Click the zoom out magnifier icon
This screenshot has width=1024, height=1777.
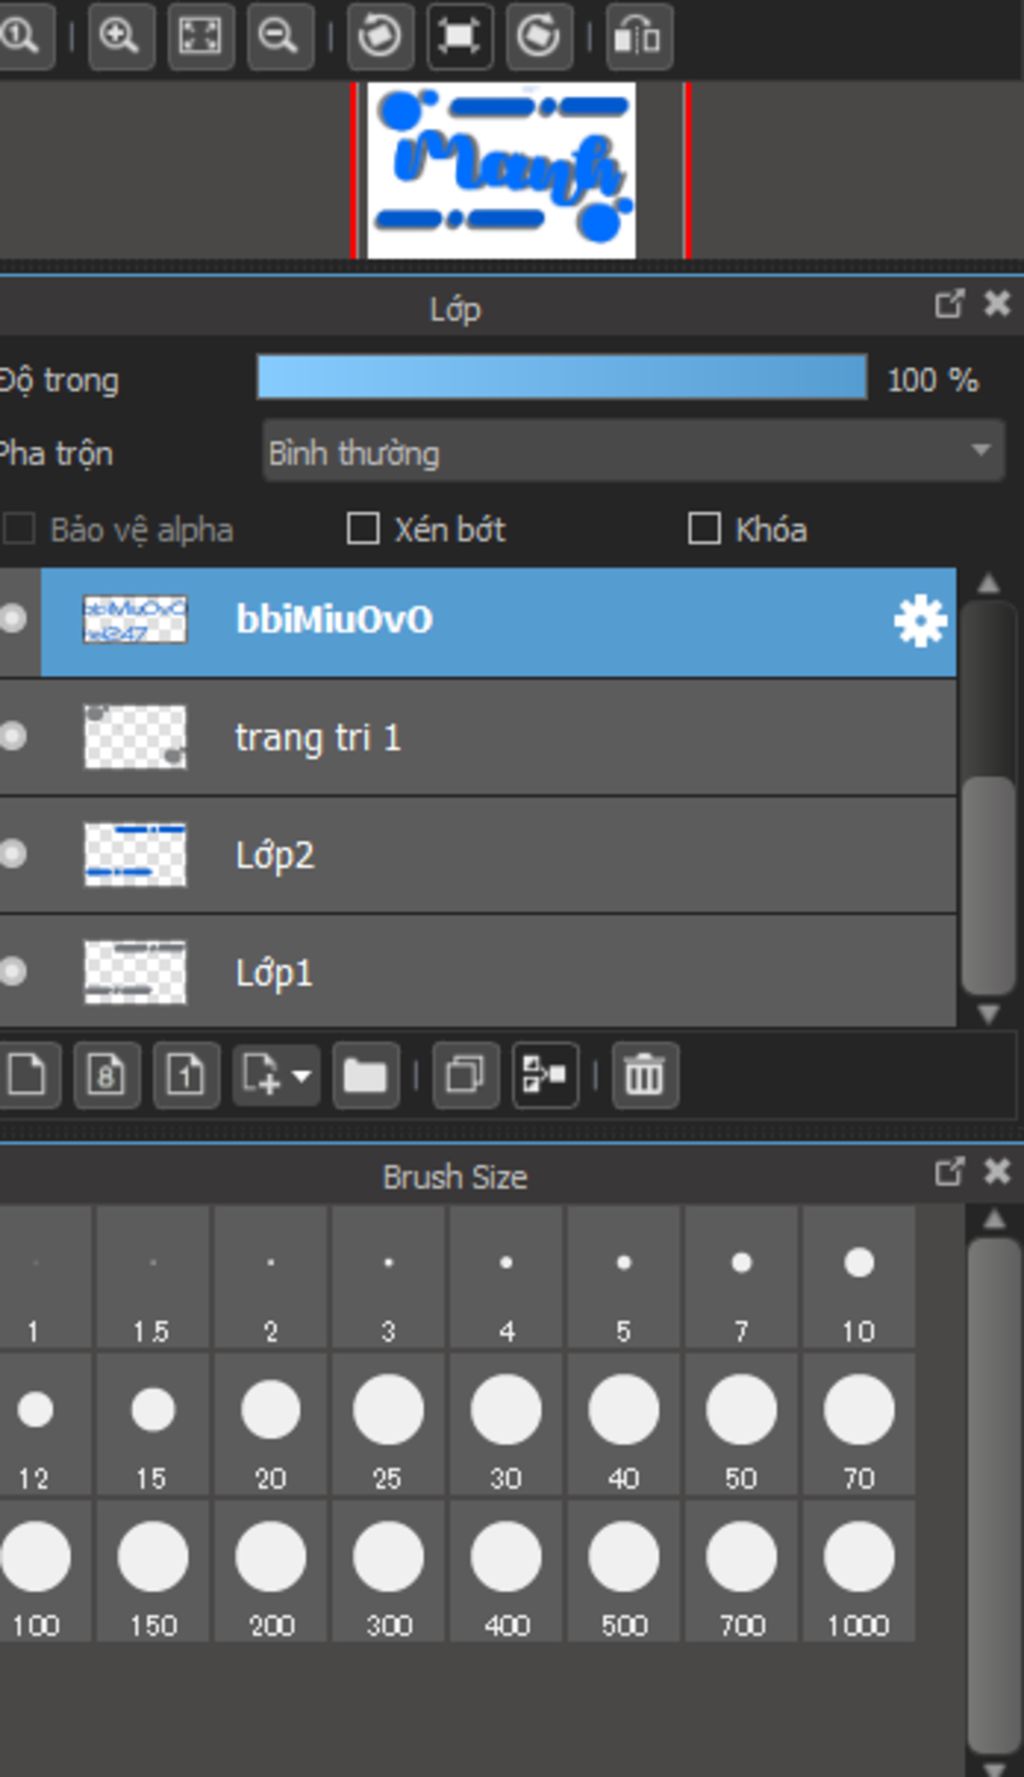[x=279, y=37]
